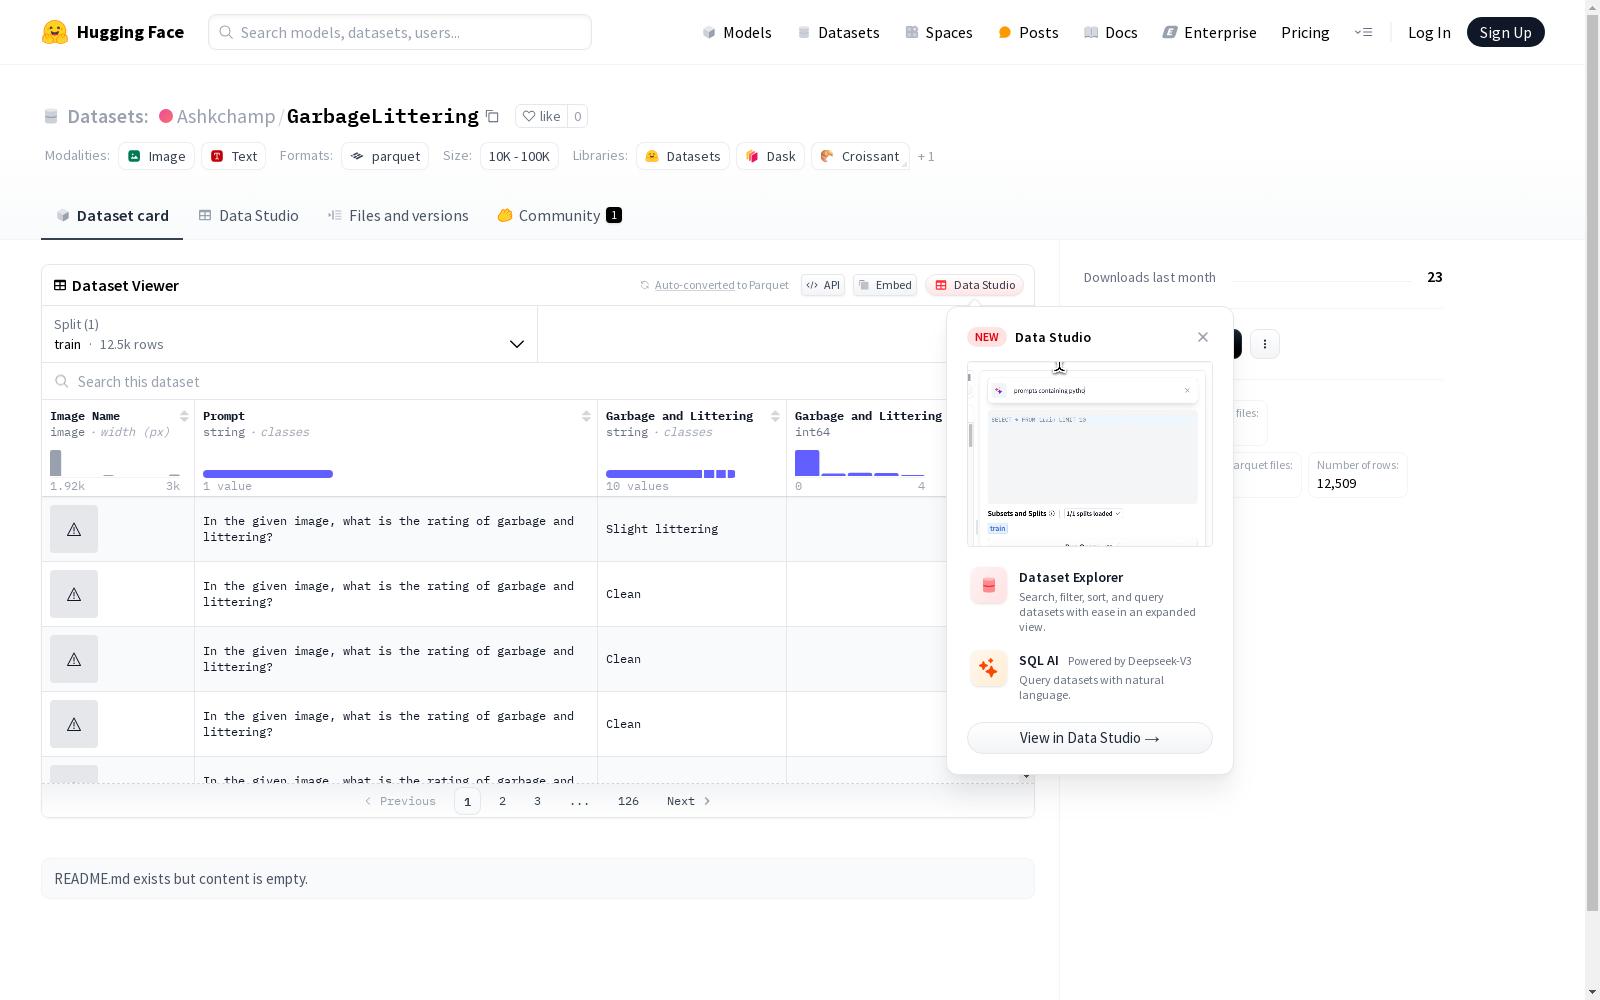Select the 10K - 100K size tag
This screenshot has height=1000, width=1600.
[519, 156]
